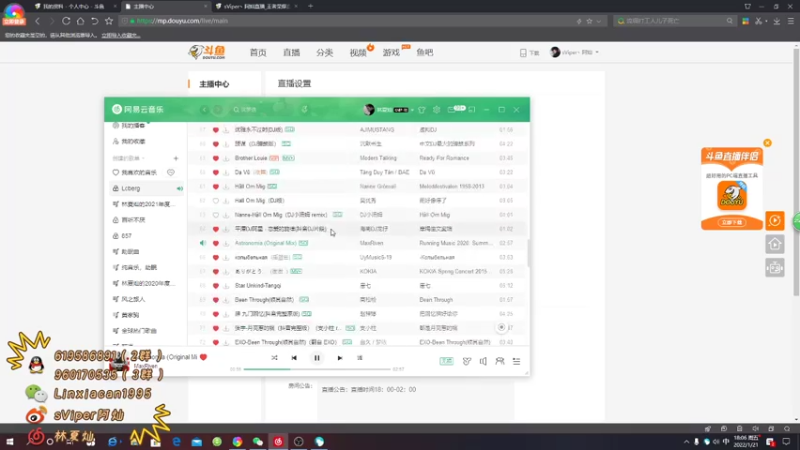Reload the browser page
800x450 pixels.
[66, 21]
